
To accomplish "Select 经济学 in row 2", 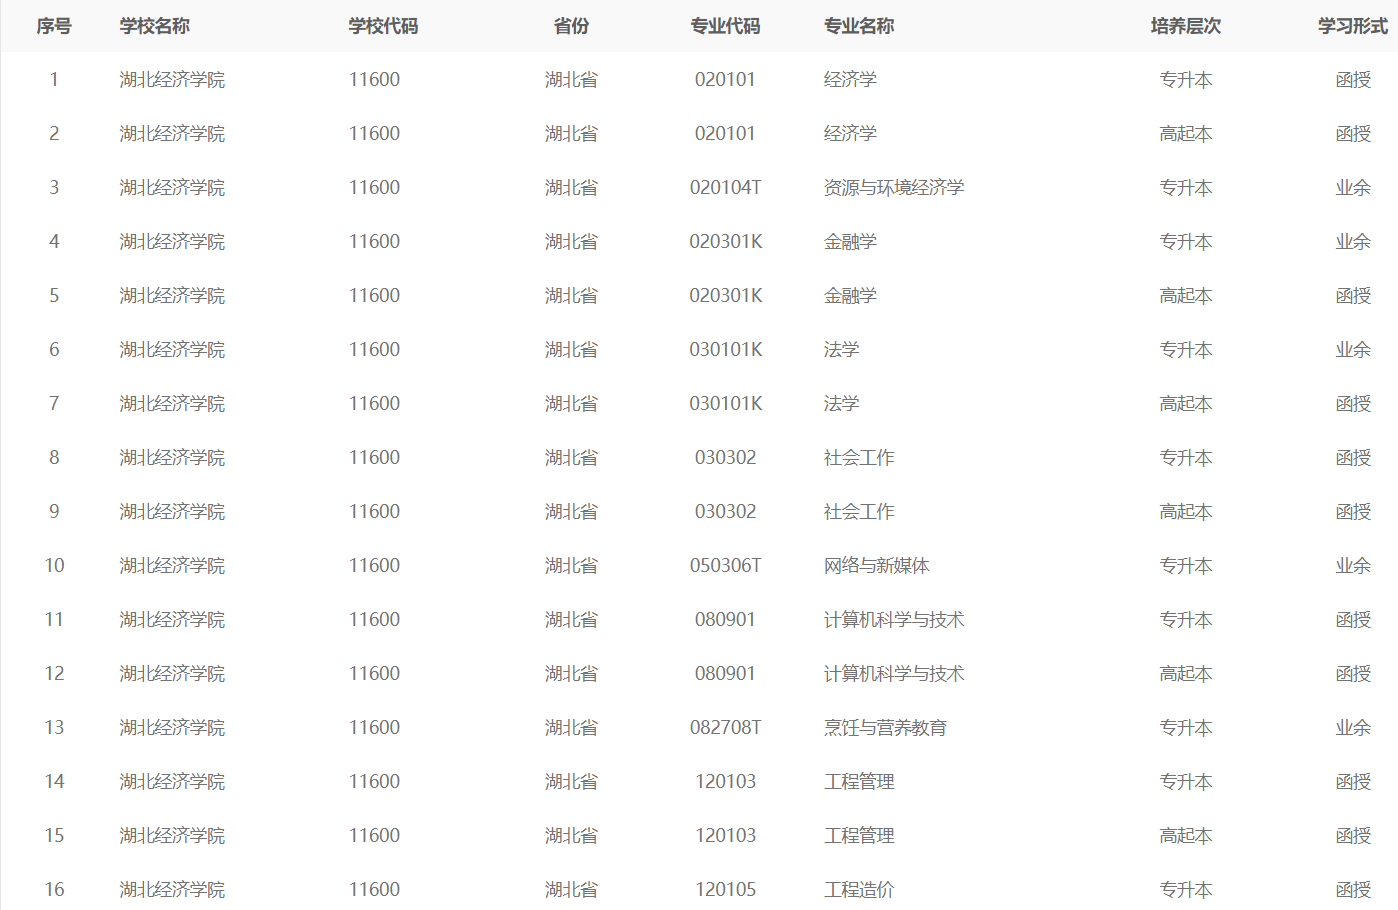I will pos(850,134).
